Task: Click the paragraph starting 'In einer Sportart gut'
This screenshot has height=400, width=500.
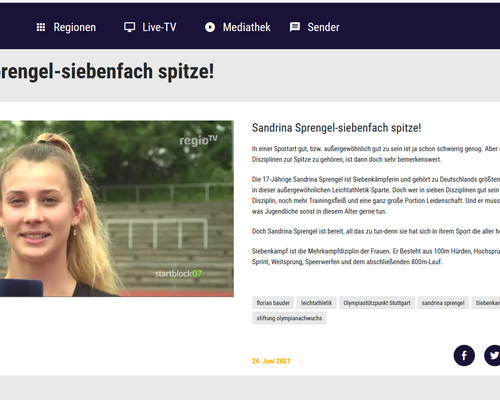Action: [376, 154]
